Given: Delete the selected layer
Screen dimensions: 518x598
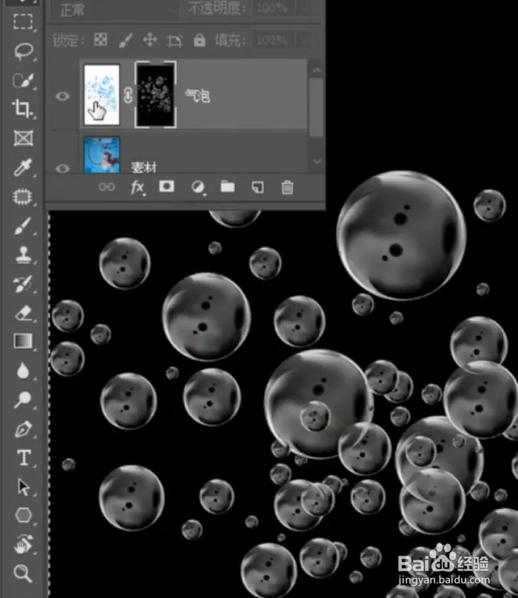Looking at the screenshot, I should tap(287, 187).
